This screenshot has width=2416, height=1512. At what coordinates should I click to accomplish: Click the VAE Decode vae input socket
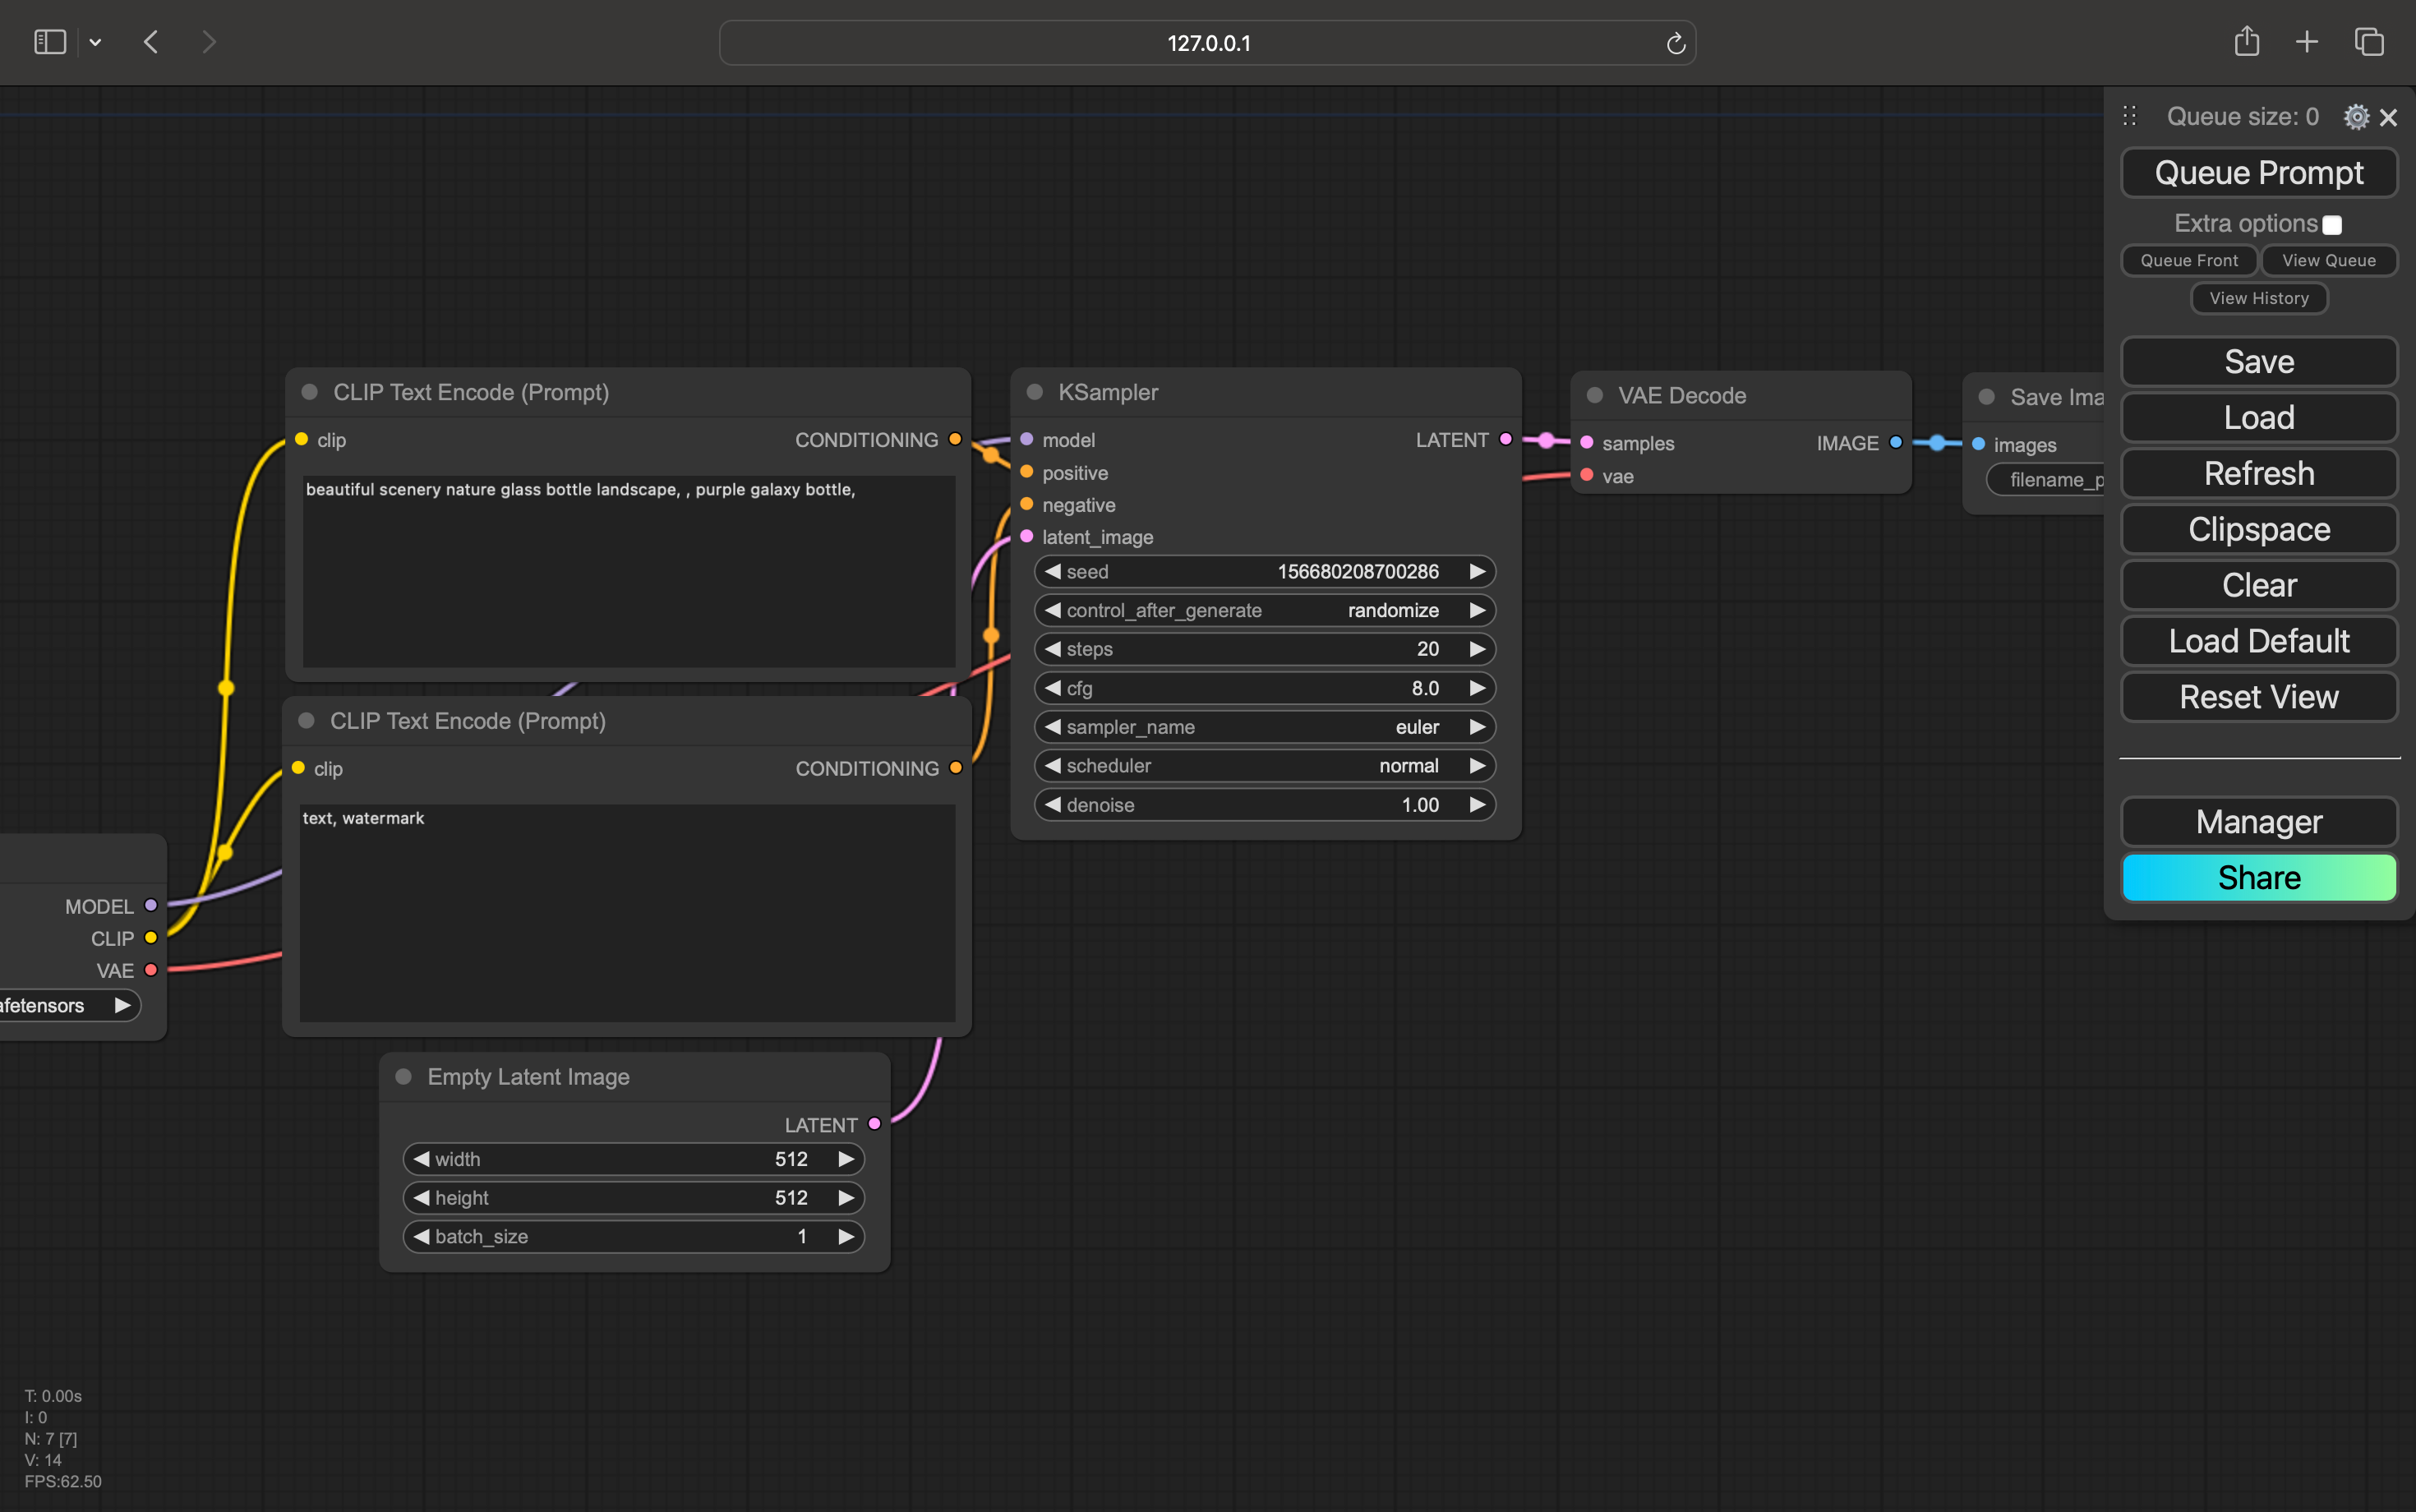[1587, 475]
